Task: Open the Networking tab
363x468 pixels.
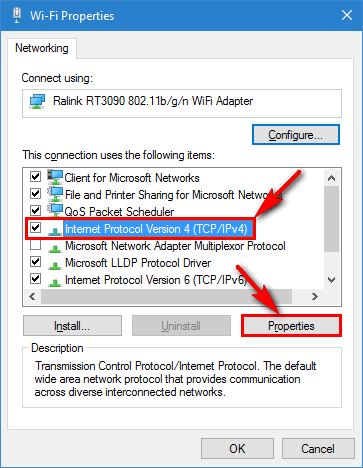Action: tap(42, 48)
